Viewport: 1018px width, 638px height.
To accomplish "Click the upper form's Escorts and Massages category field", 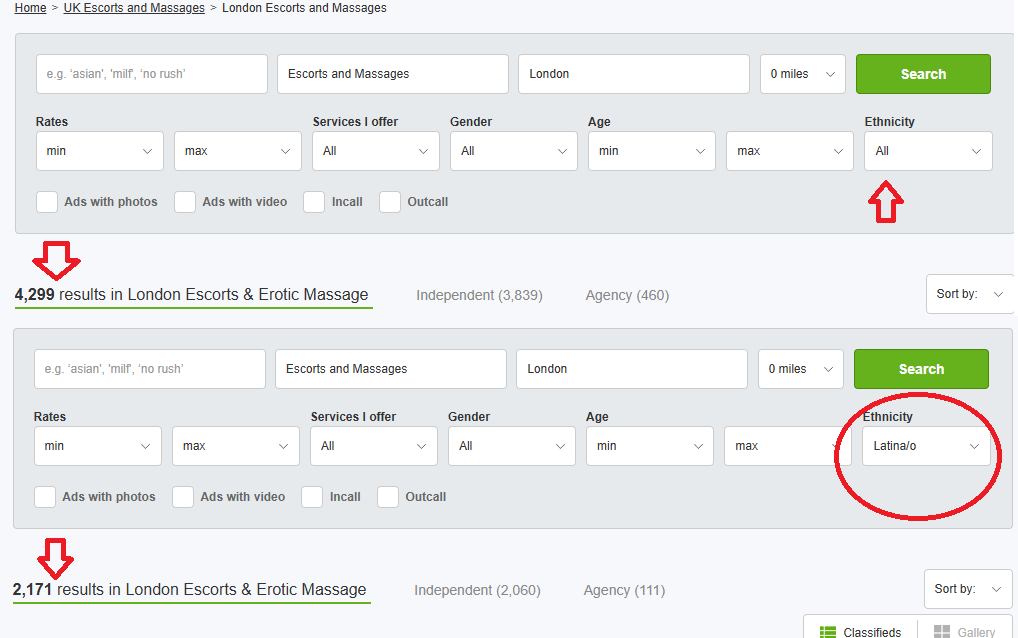I will (x=393, y=74).
